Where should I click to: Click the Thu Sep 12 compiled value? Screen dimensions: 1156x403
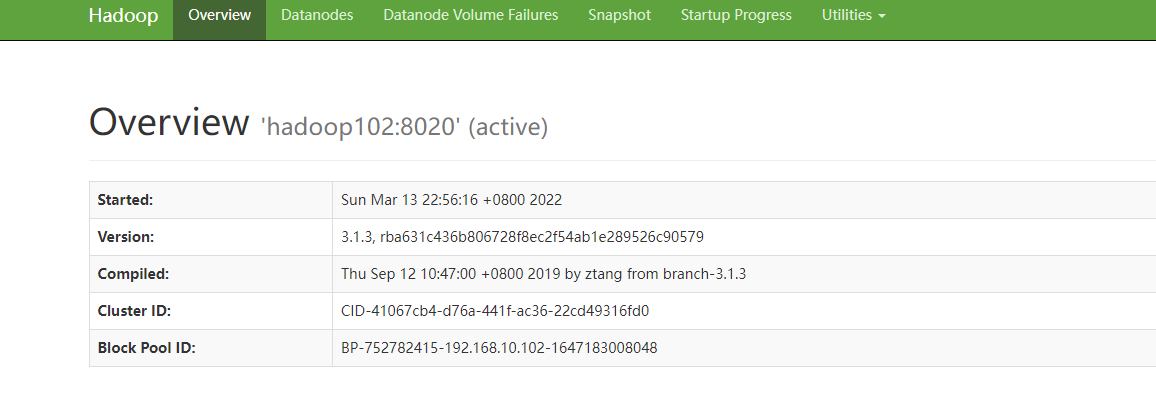pos(544,274)
